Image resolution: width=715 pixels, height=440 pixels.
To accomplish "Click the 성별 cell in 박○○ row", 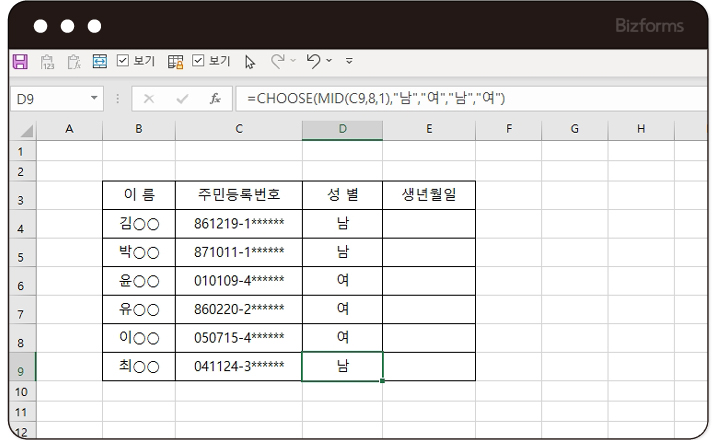I will [x=342, y=252].
